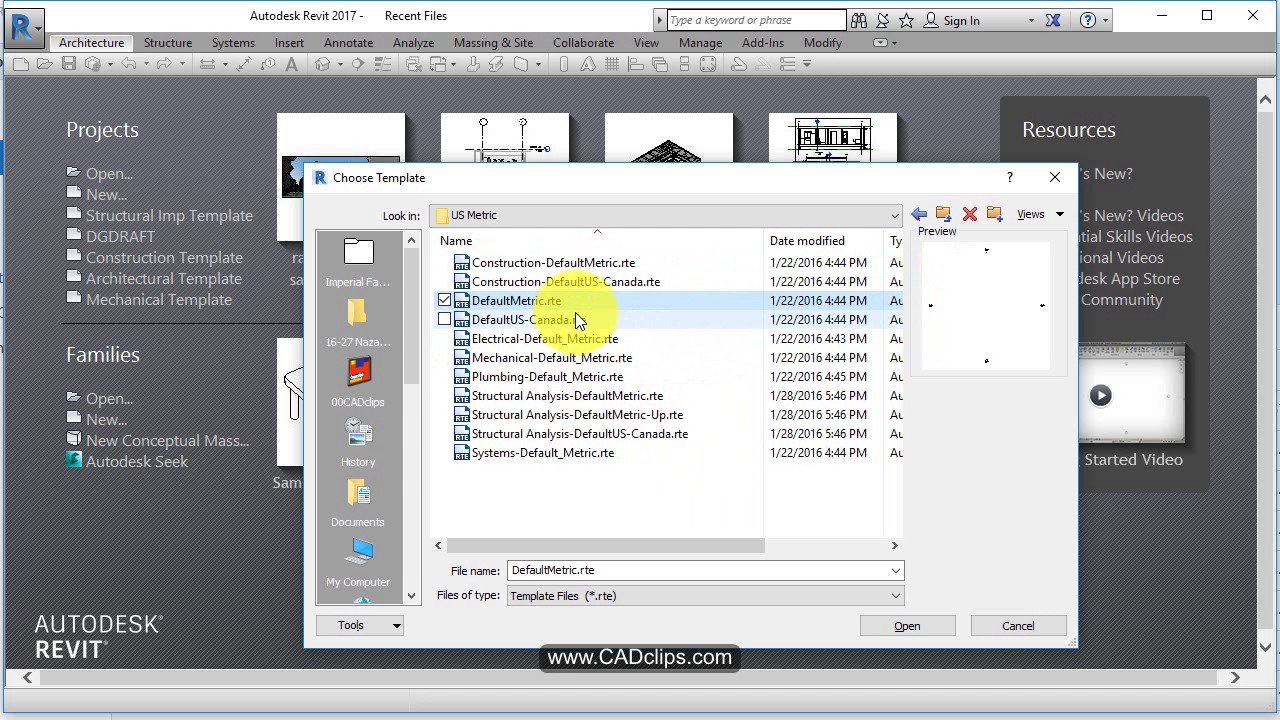Click the Redo icon
This screenshot has width=1280, height=720.
pos(166,63)
